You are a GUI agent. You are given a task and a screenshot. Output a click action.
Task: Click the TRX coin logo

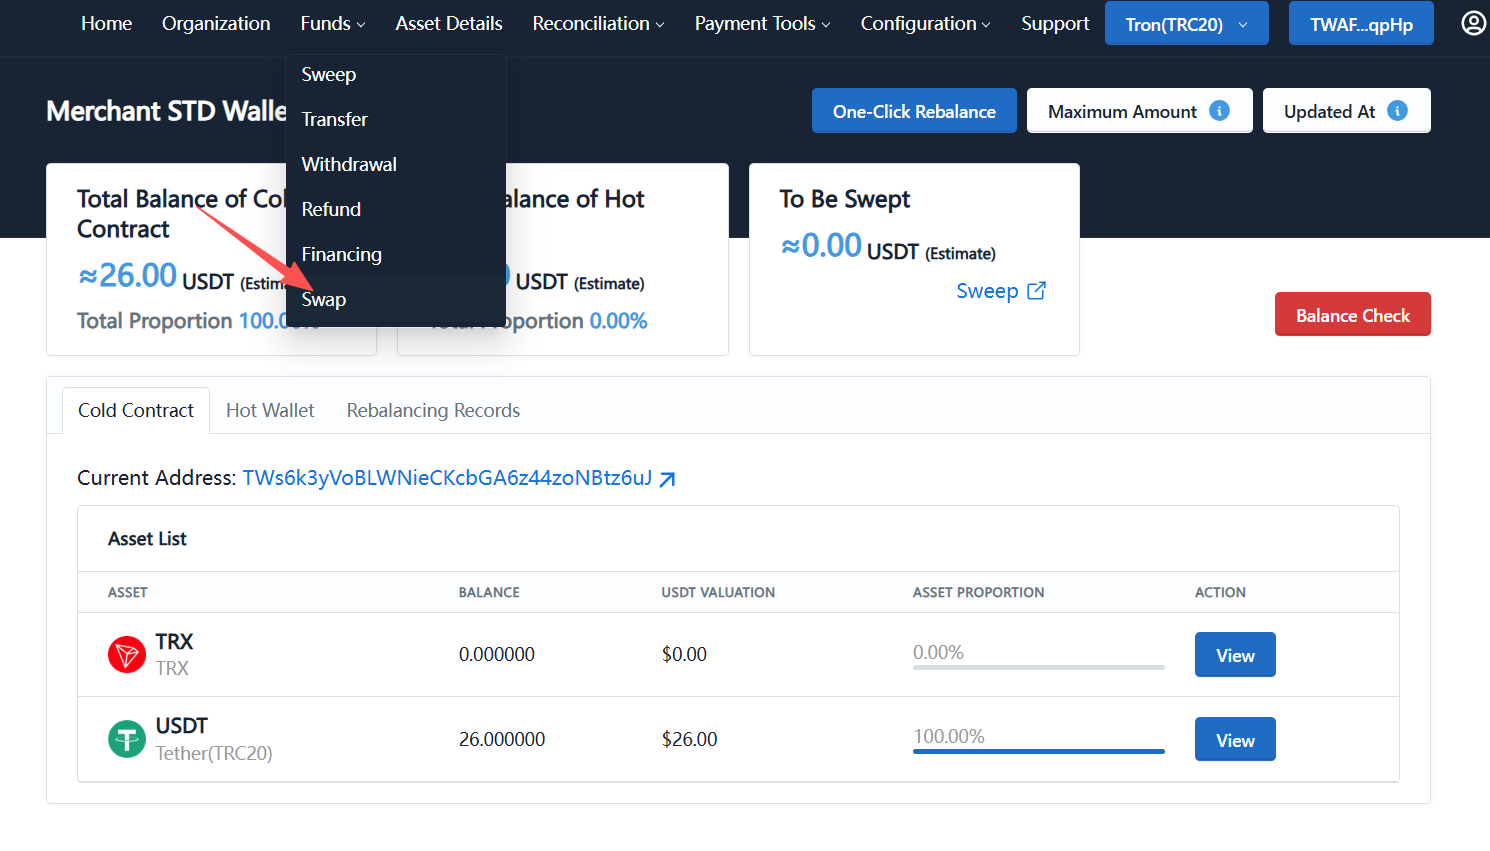click(x=127, y=655)
